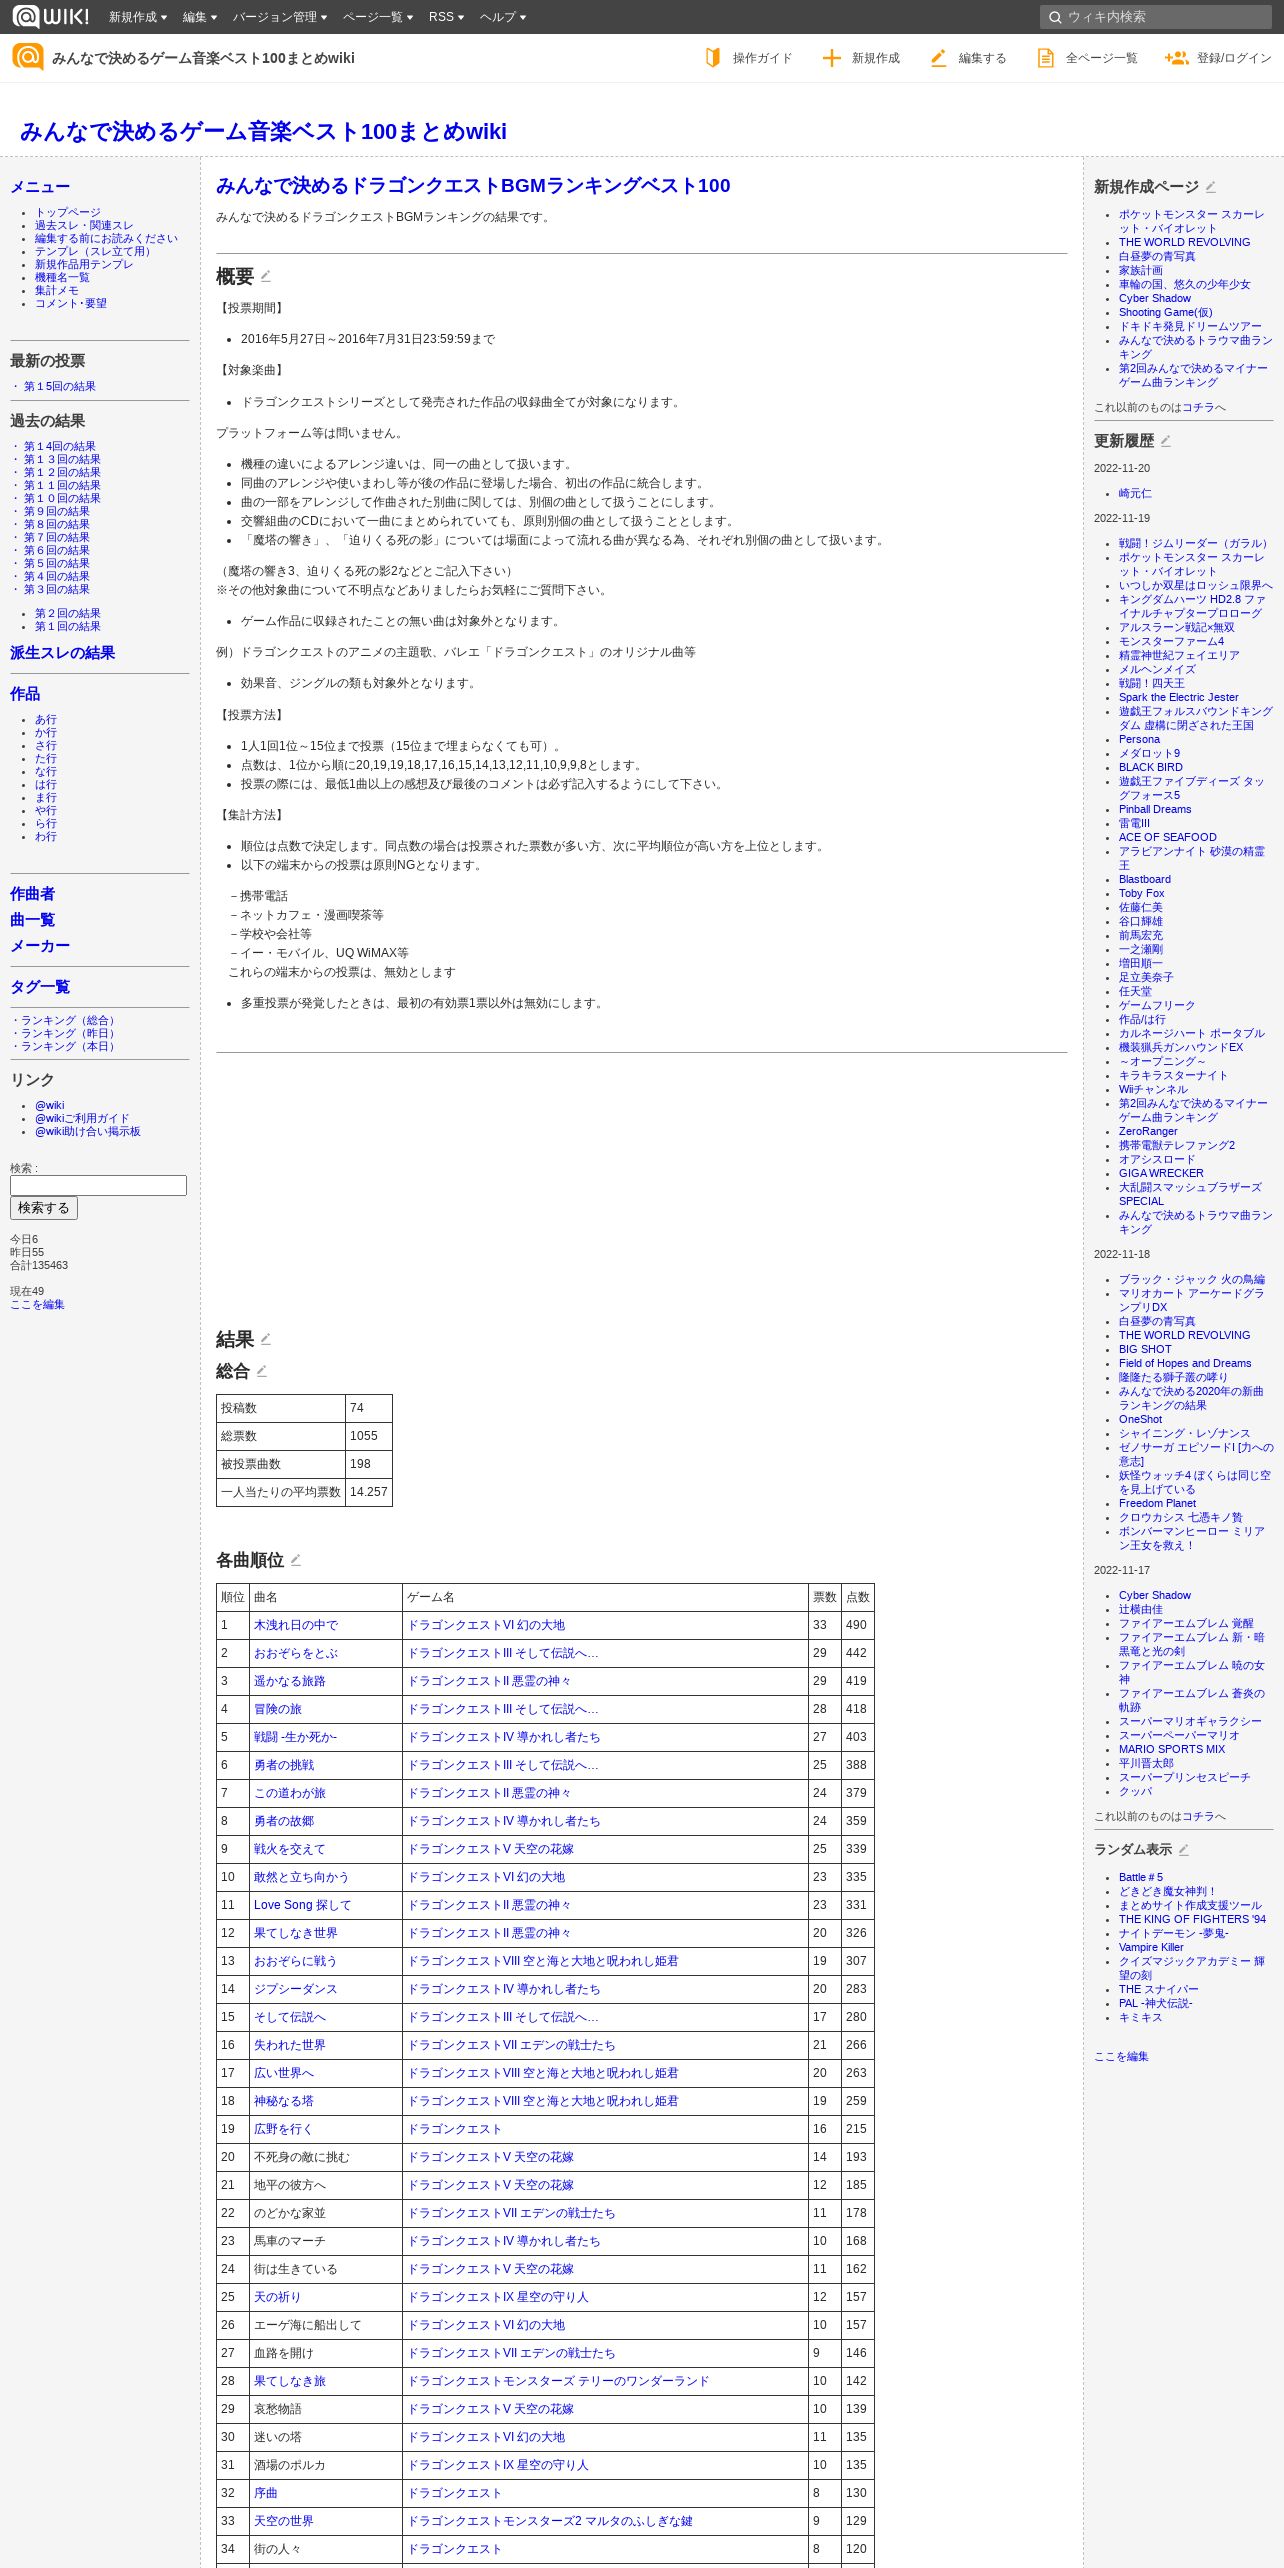Open 過去スレ・関連スレ link

[84, 225]
